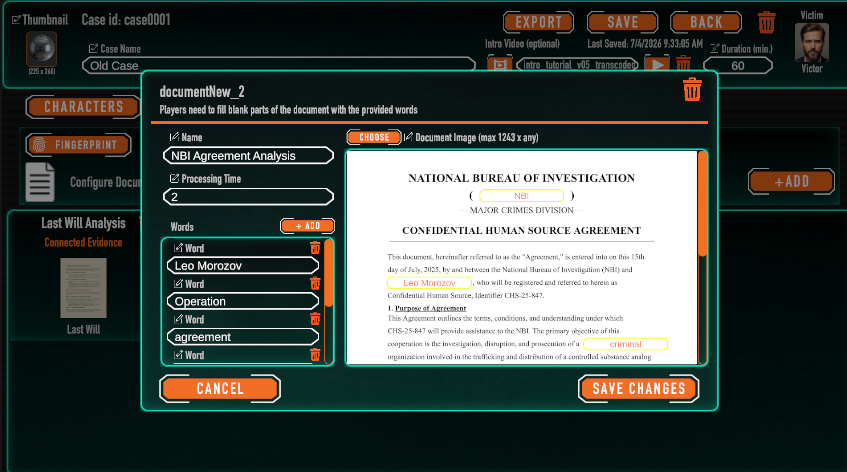Click the Processing Time pencil icon
This screenshot has height=472, width=847.
click(174, 178)
